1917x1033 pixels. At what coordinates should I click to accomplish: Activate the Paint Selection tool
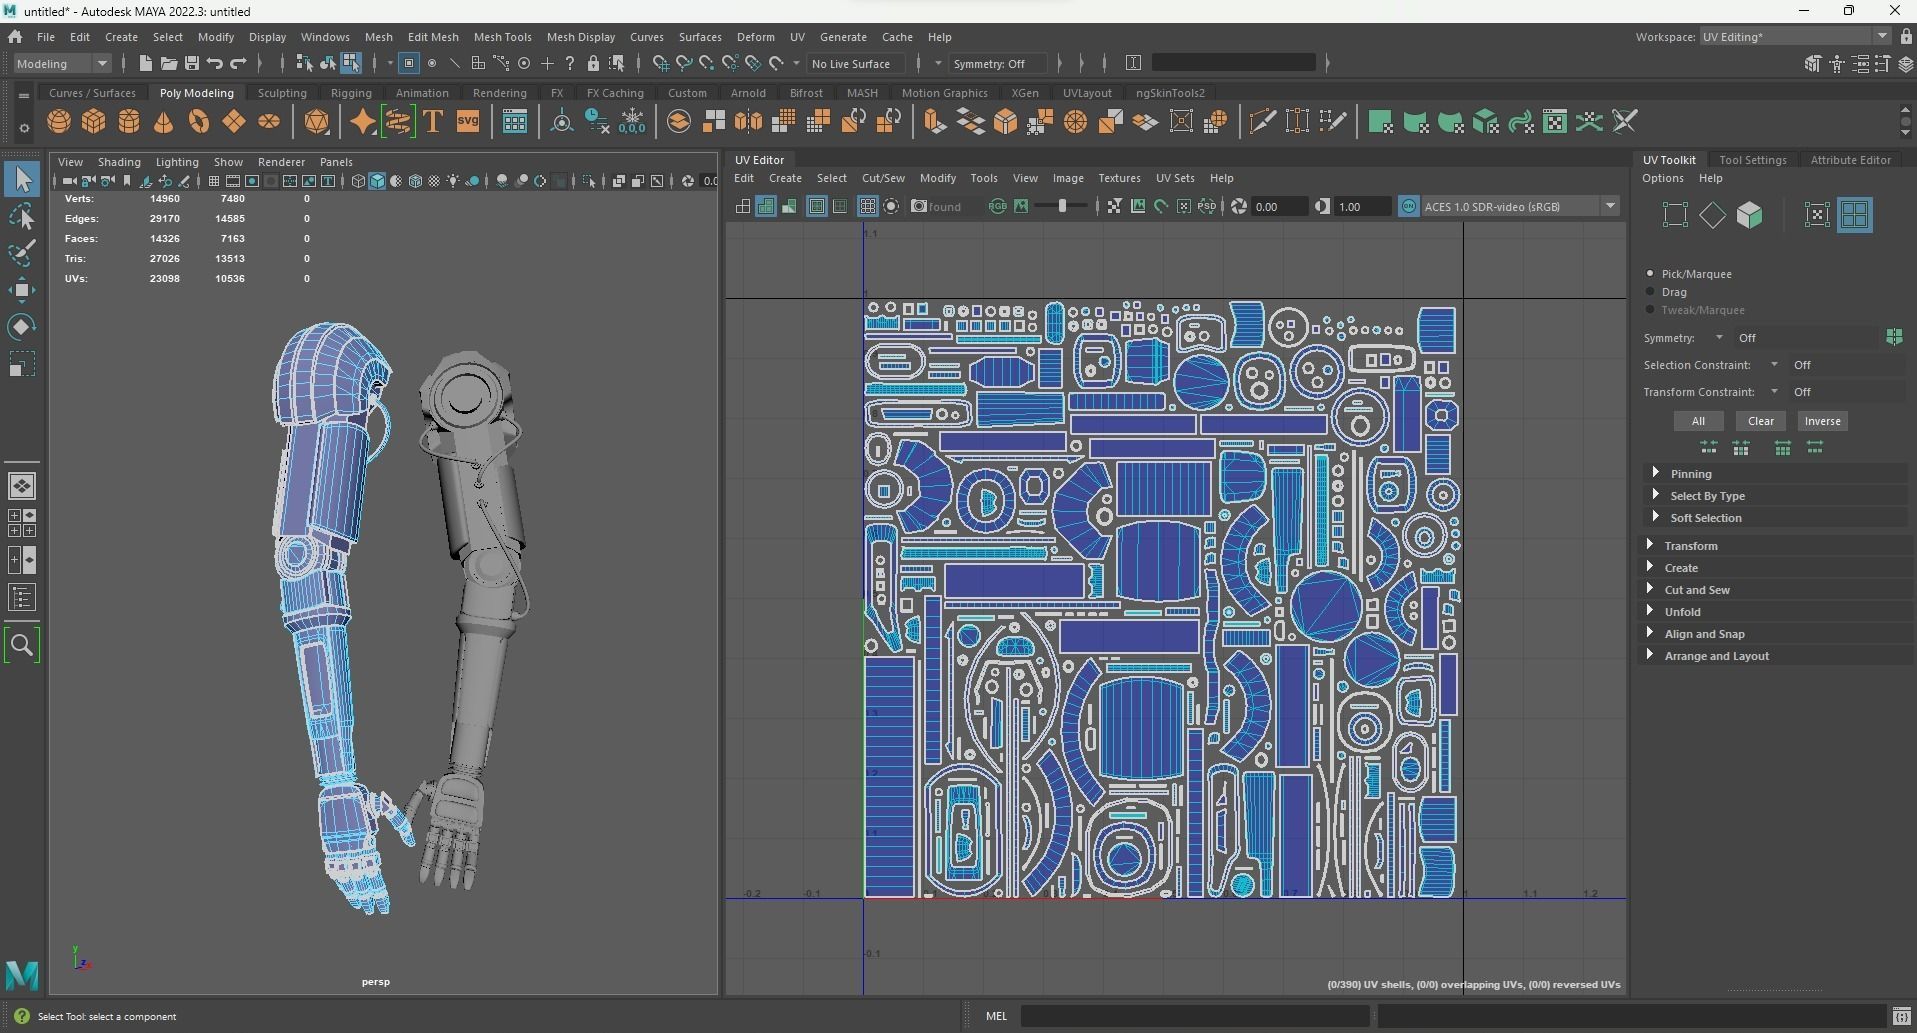point(22,253)
